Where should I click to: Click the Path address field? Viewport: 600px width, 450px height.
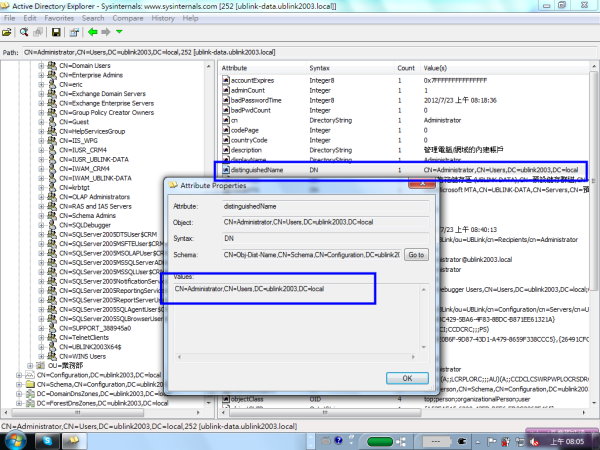(x=308, y=52)
